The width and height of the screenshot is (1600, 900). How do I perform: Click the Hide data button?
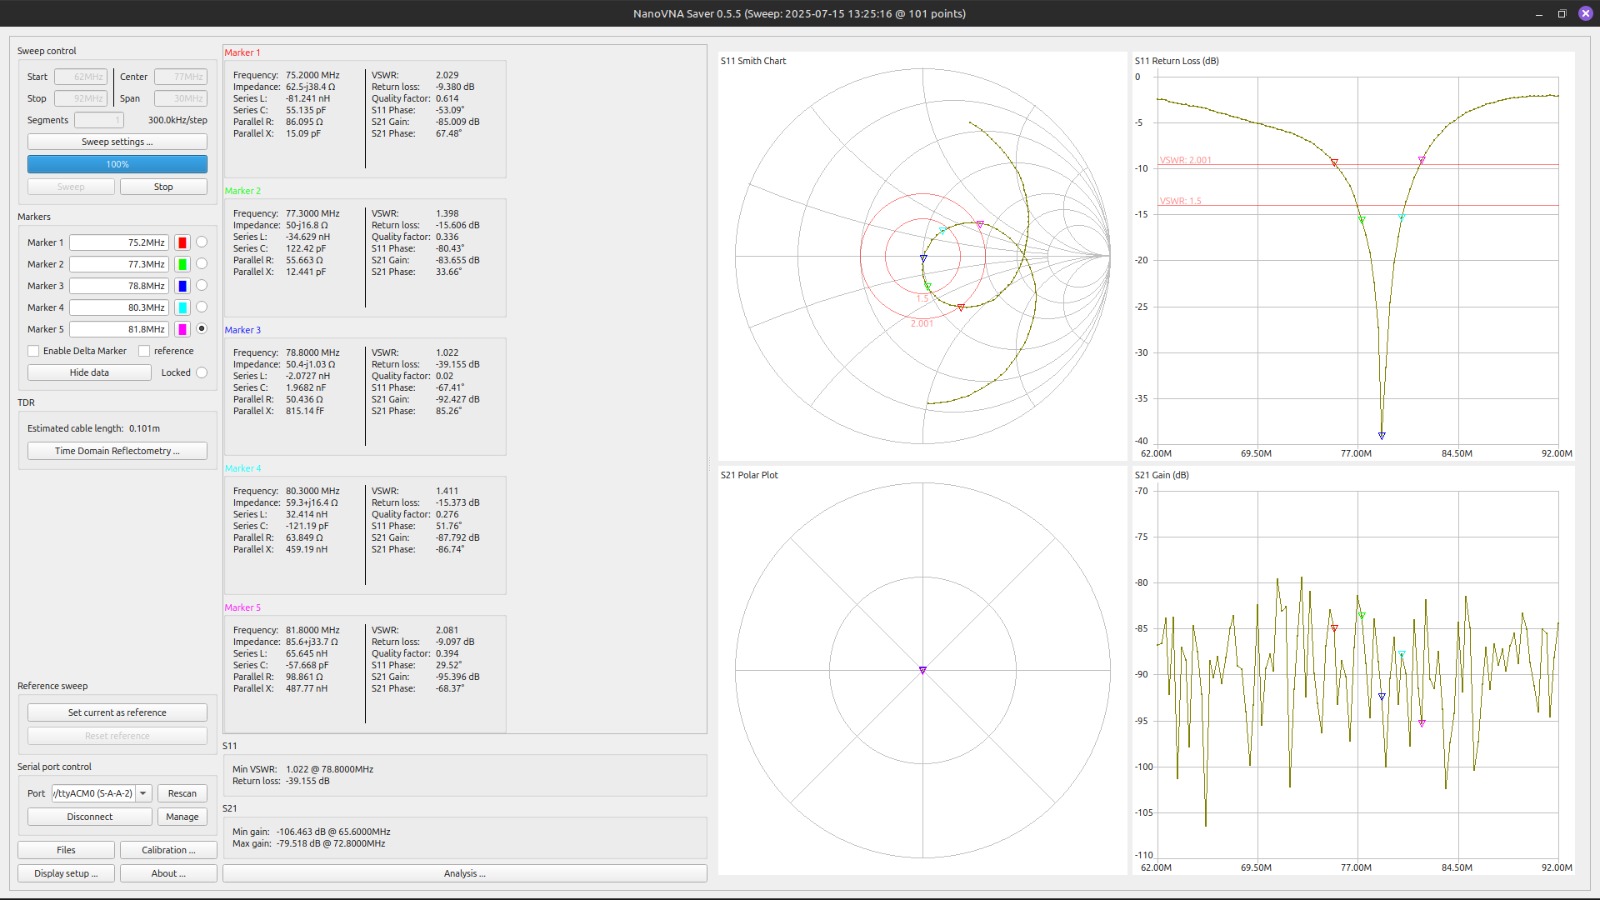click(x=89, y=373)
